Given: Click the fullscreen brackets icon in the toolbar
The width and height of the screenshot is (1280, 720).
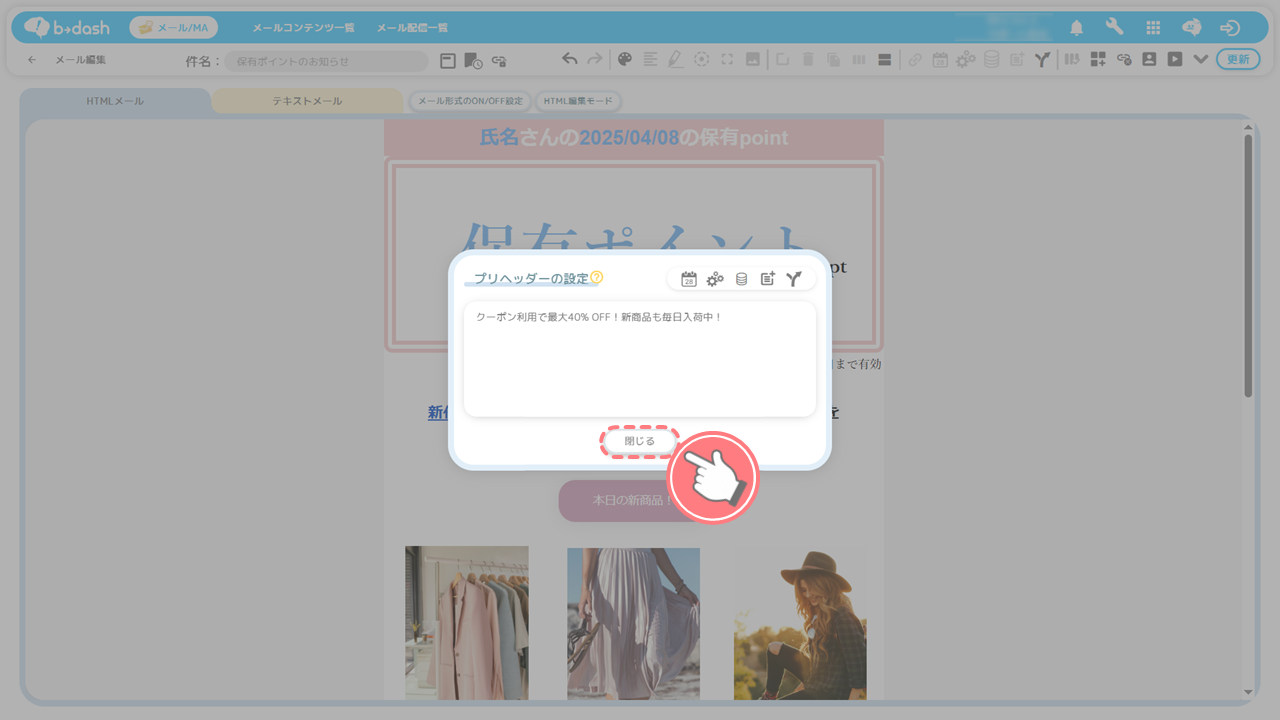Looking at the screenshot, I should click(727, 60).
